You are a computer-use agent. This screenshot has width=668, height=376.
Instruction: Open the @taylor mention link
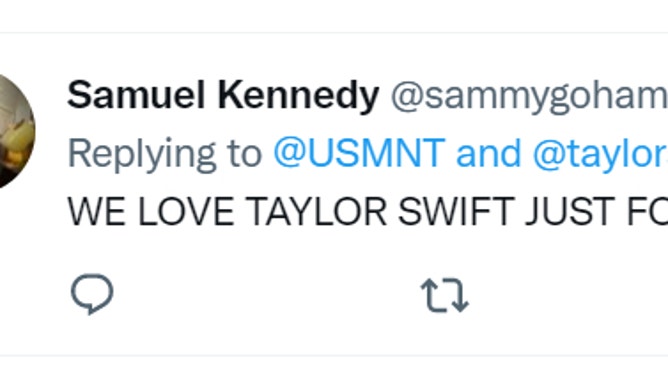point(600,154)
